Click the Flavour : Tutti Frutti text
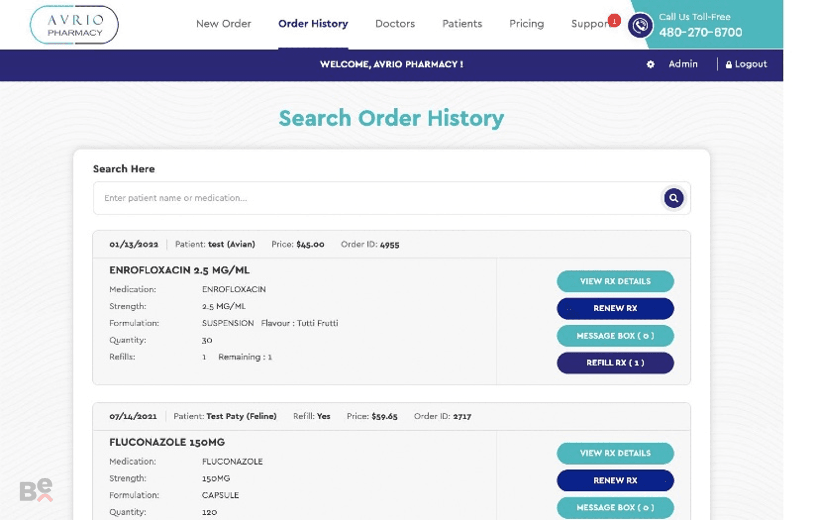 click(x=300, y=324)
